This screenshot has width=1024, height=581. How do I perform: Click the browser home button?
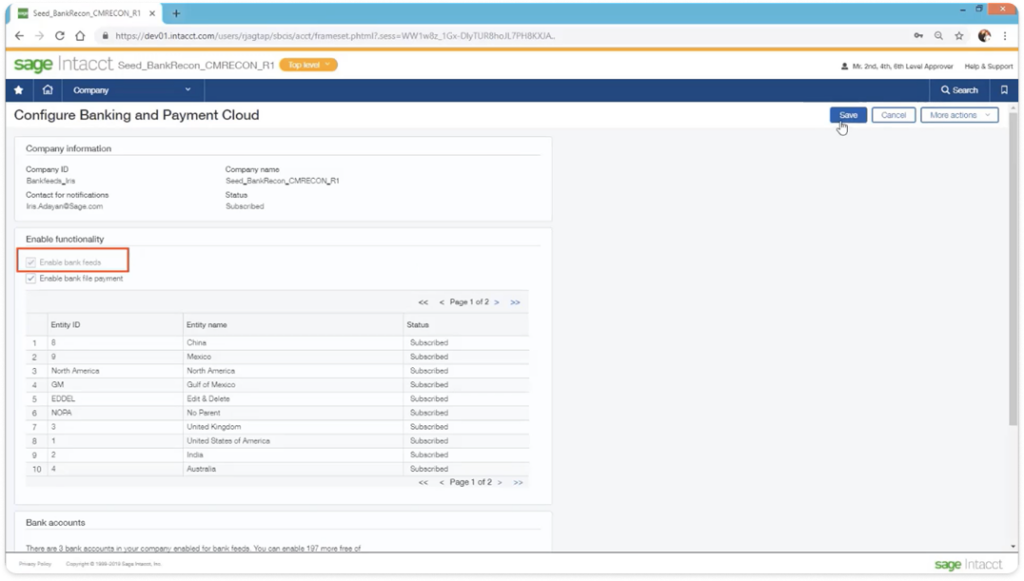coord(80,36)
